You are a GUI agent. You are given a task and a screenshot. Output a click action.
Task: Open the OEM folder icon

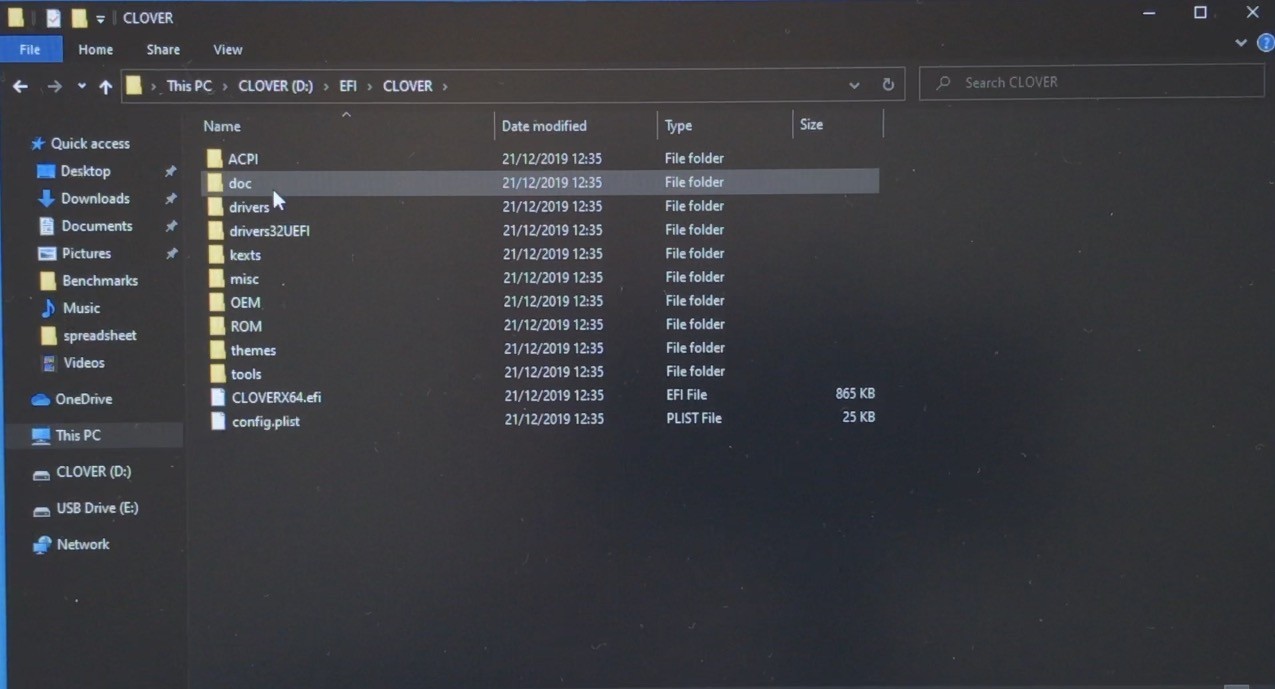(x=216, y=302)
